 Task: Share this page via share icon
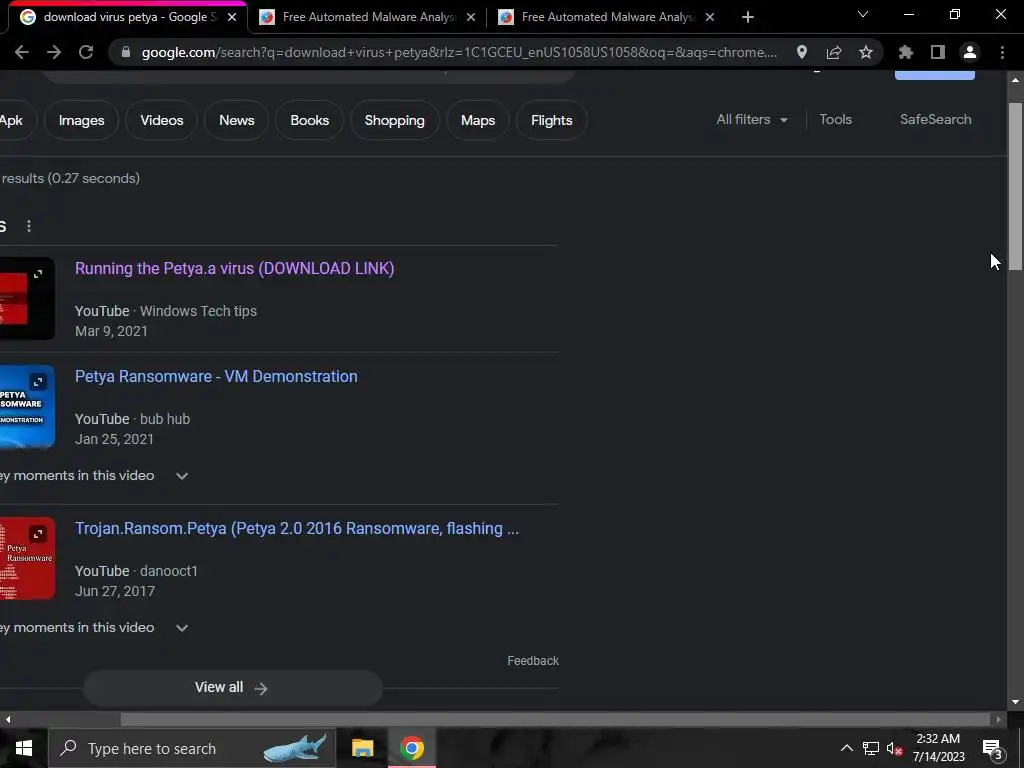pyautogui.click(x=834, y=52)
